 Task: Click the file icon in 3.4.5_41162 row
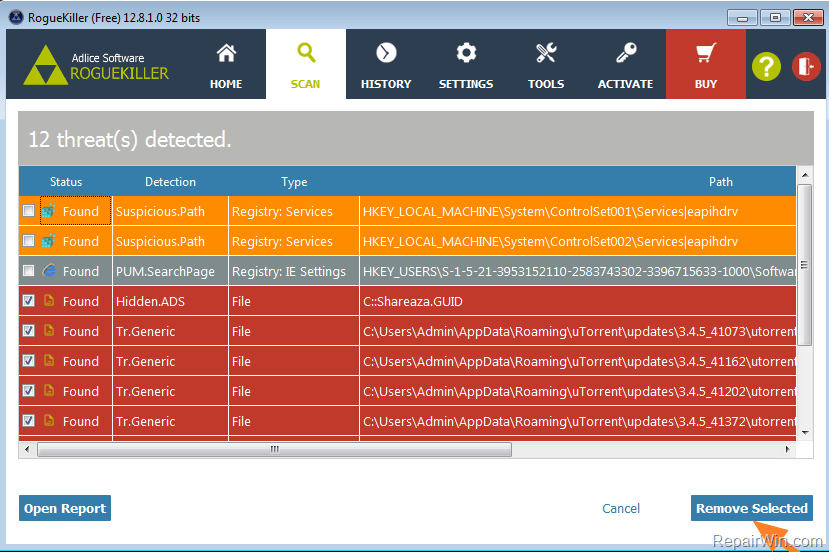point(49,360)
